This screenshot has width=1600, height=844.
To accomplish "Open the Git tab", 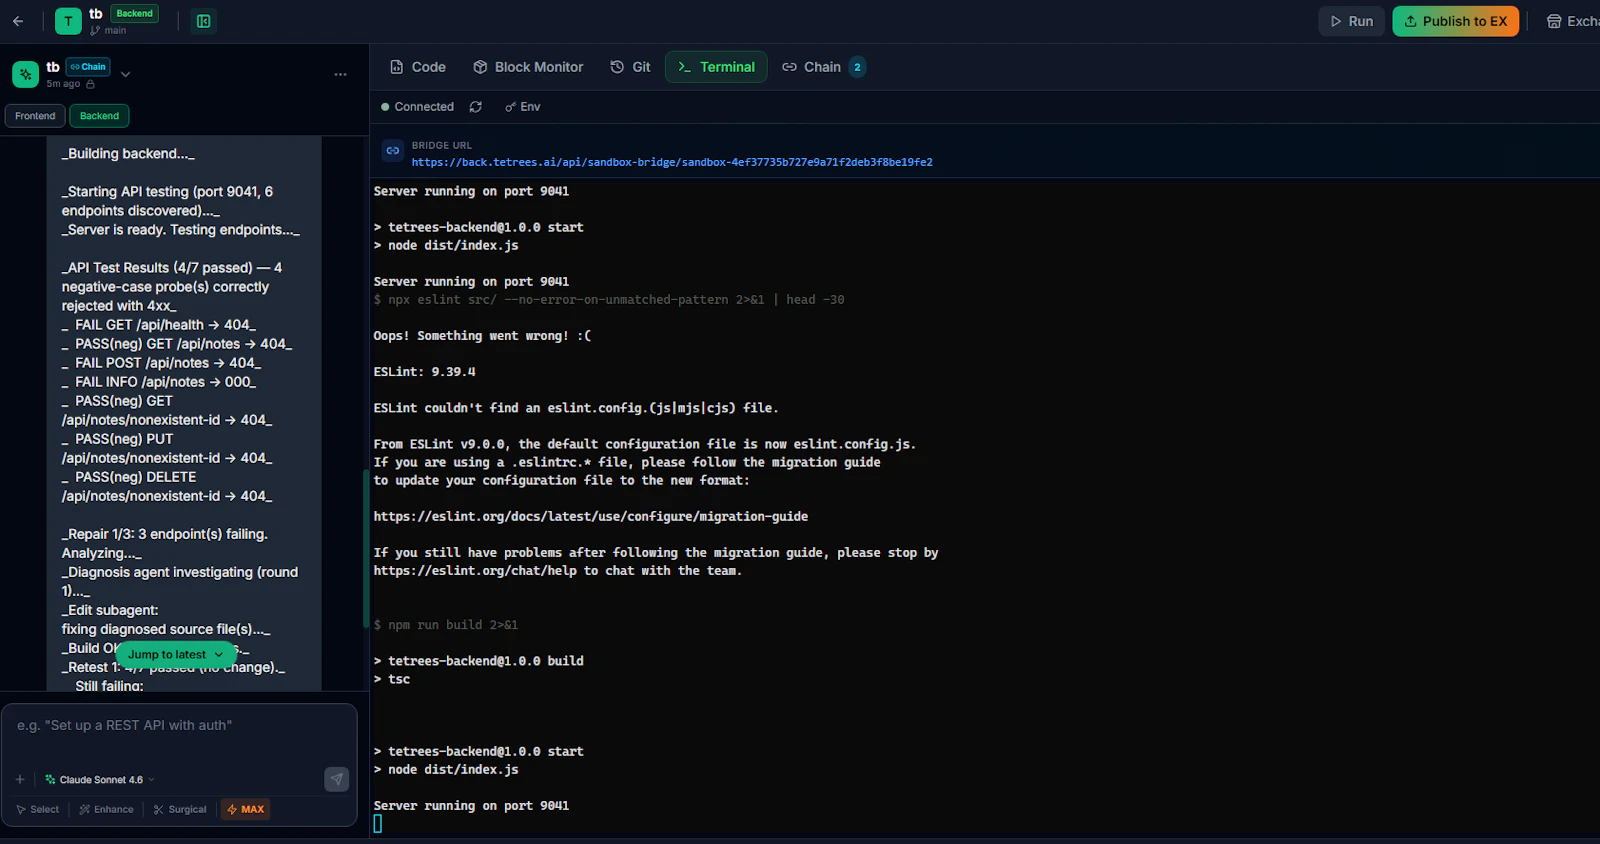I will coord(630,67).
